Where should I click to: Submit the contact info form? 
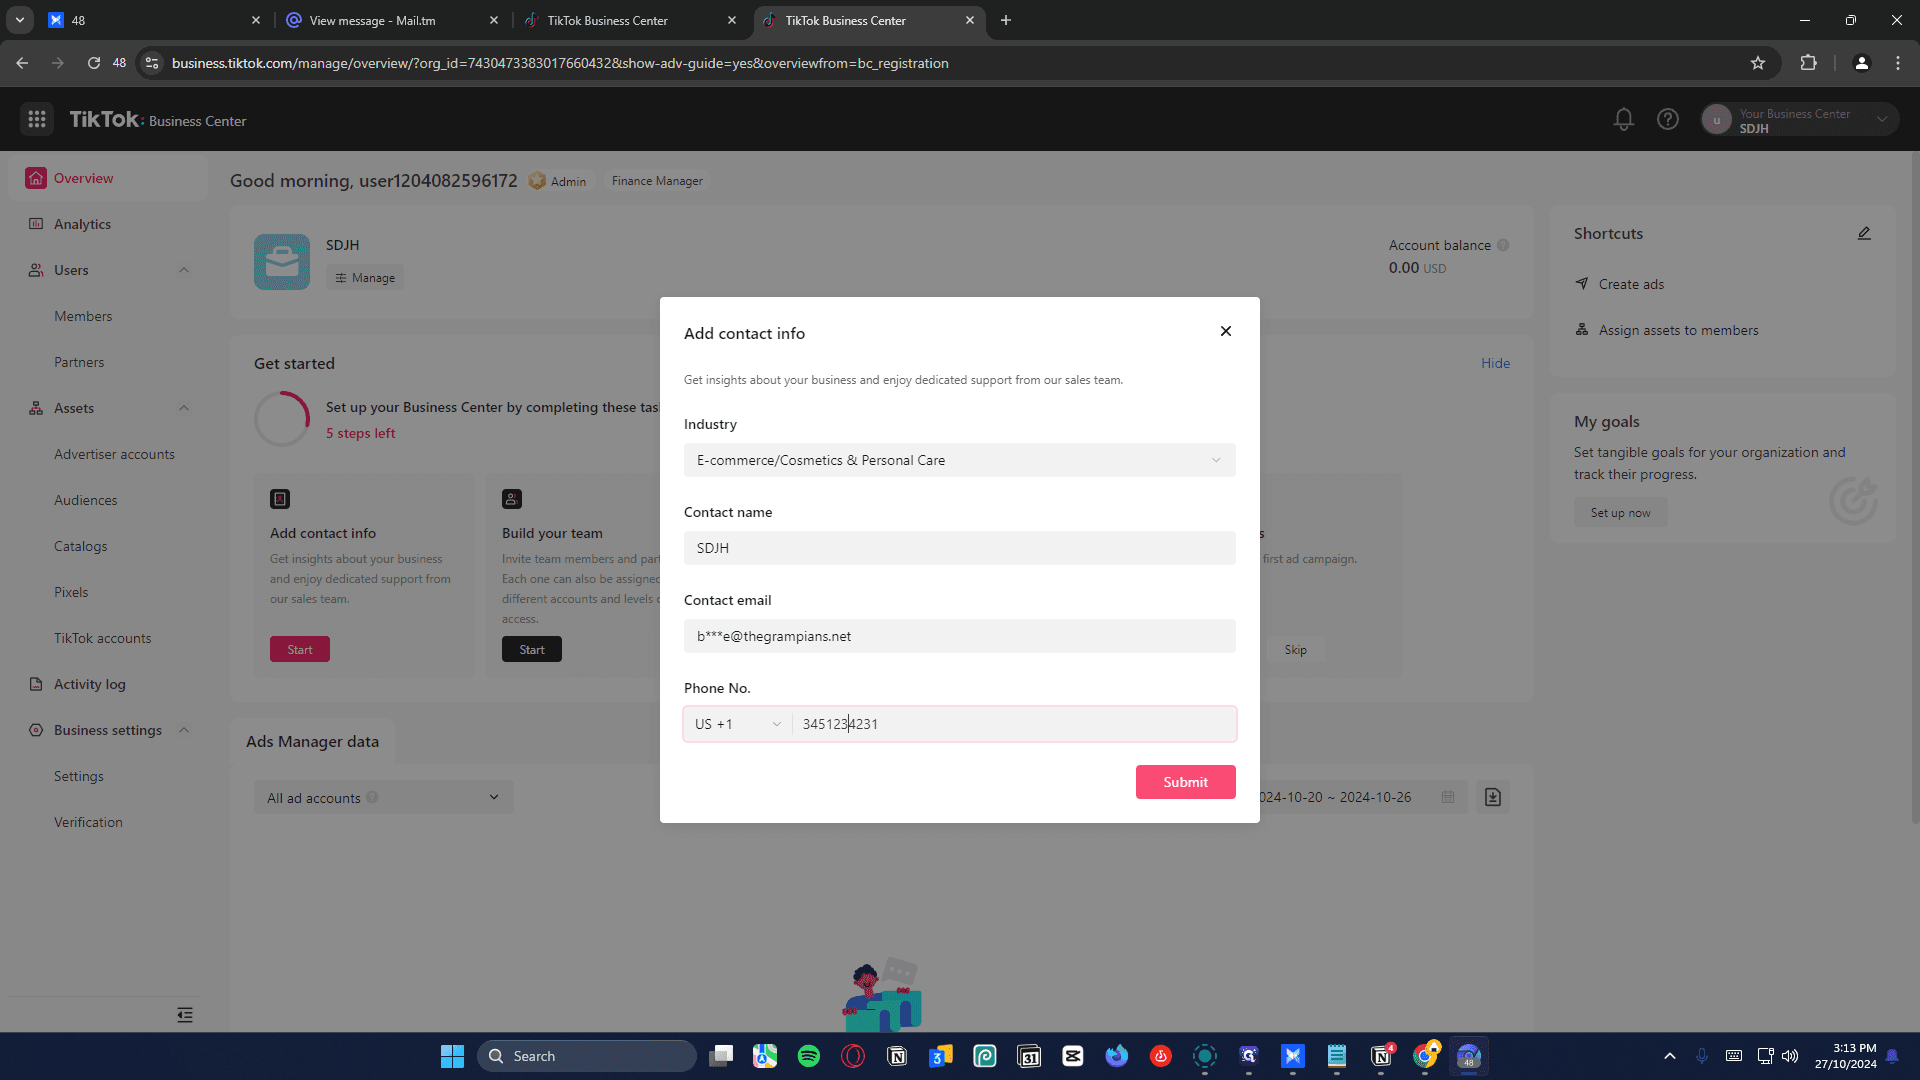(x=1185, y=782)
